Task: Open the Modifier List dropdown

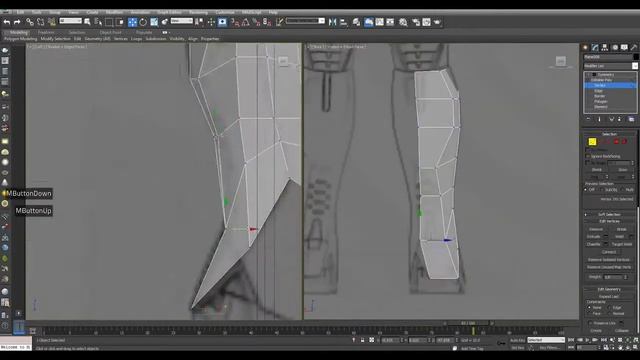Action: tap(610, 66)
